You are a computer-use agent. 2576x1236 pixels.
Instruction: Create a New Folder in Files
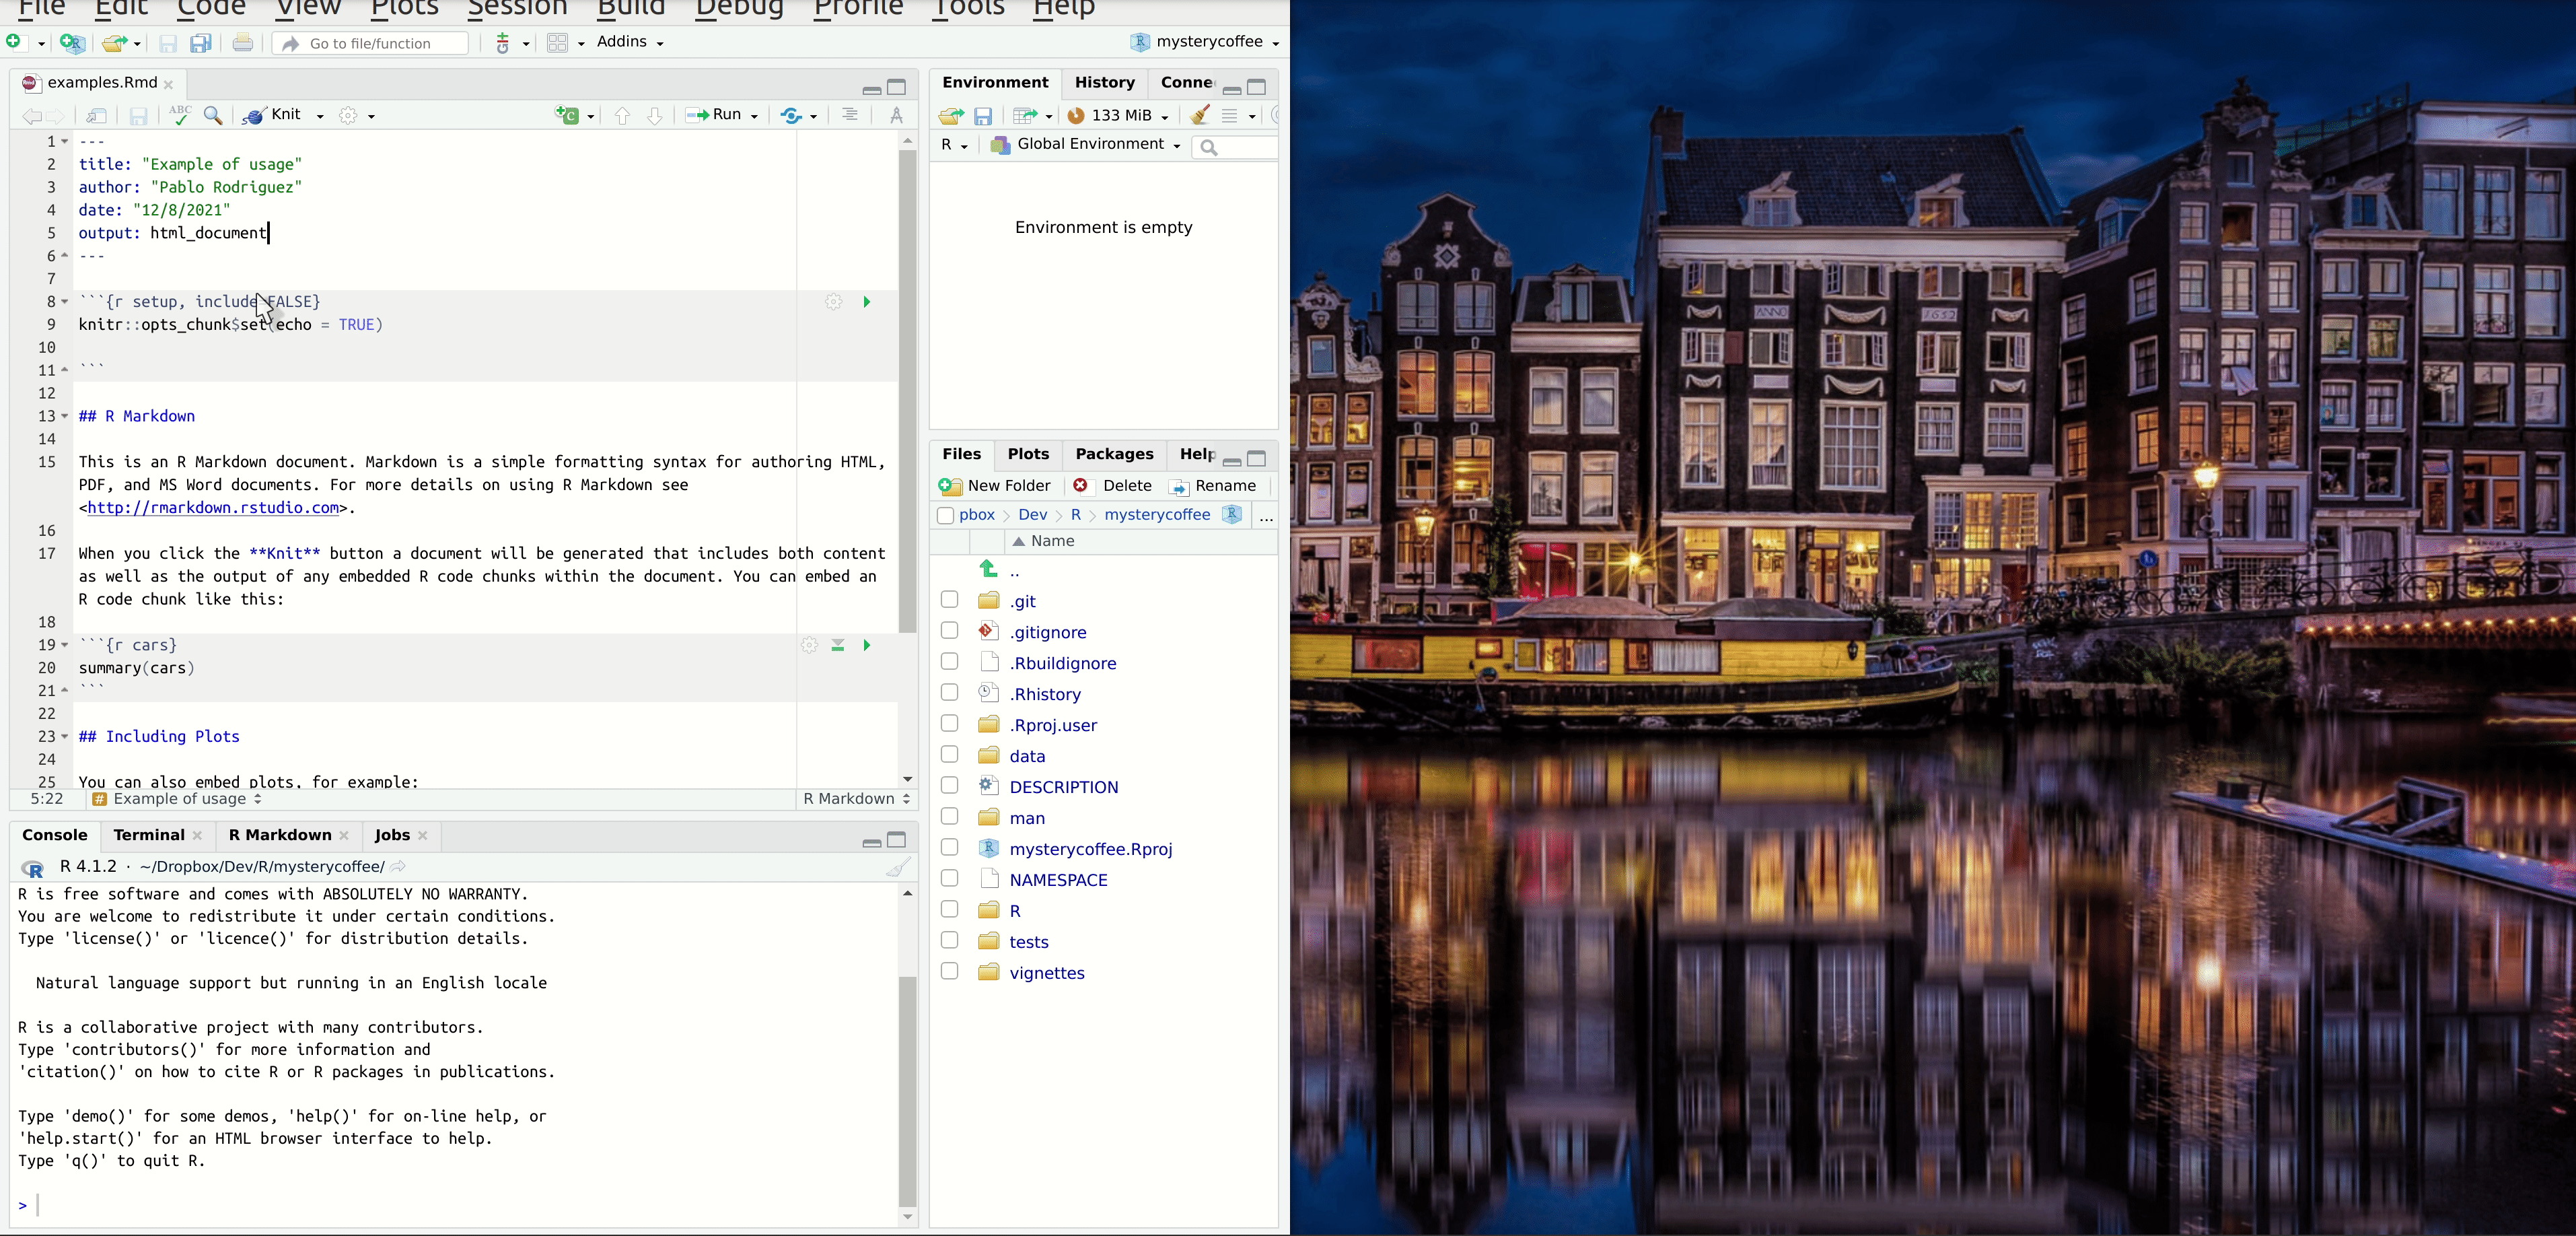pos(995,486)
